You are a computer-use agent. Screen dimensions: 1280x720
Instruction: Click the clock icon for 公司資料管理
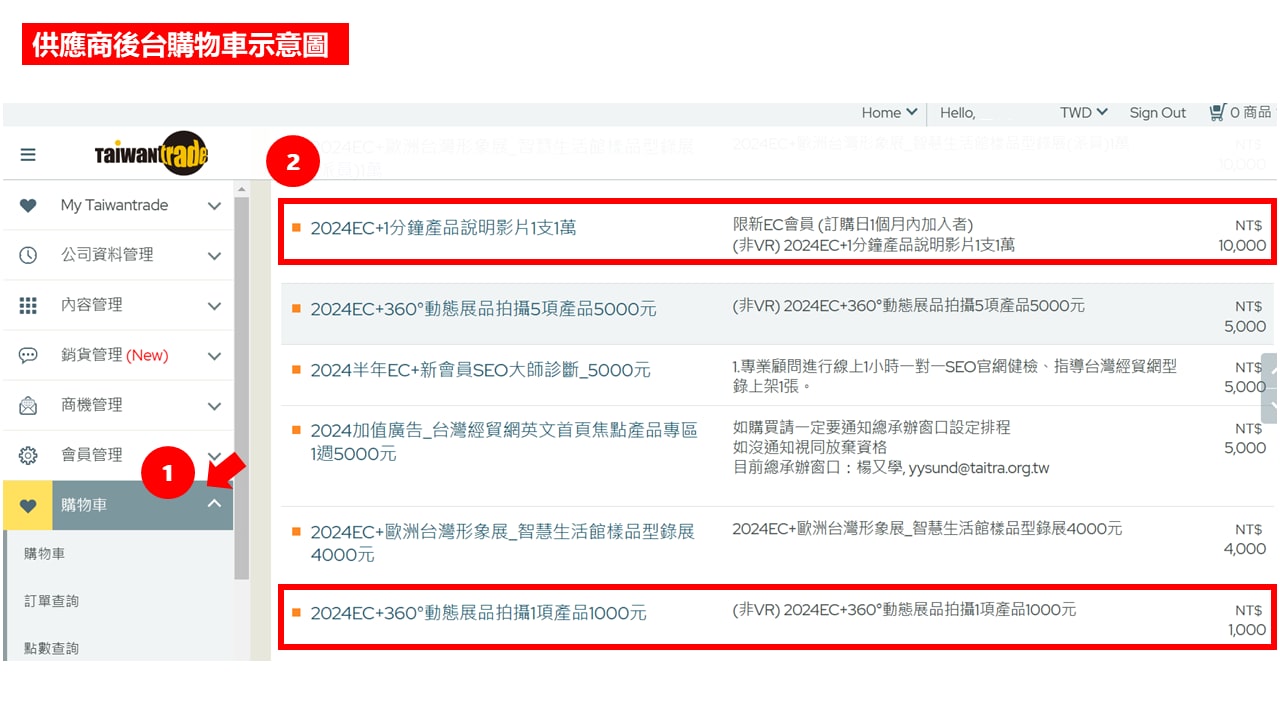pyautogui.click(x=28, y=255)
